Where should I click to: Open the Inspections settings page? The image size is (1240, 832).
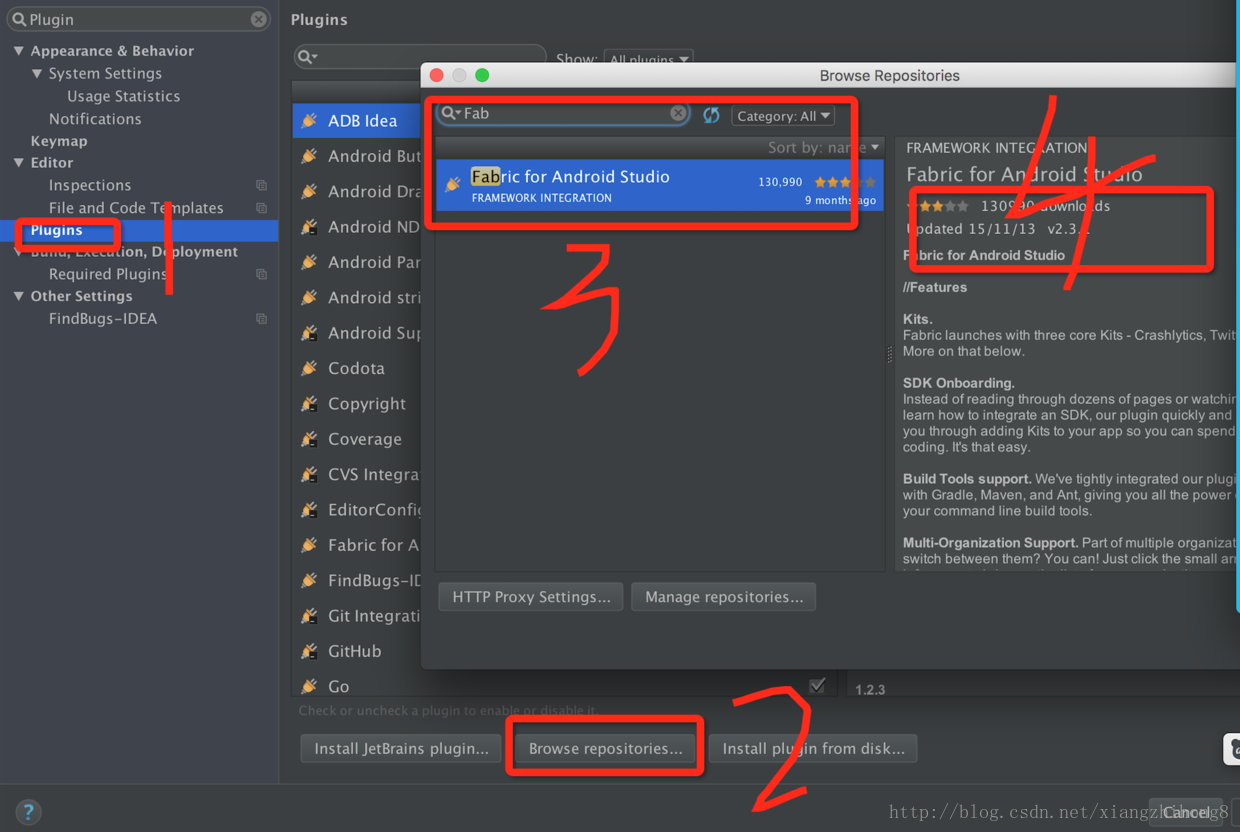(x=90, y=185)
